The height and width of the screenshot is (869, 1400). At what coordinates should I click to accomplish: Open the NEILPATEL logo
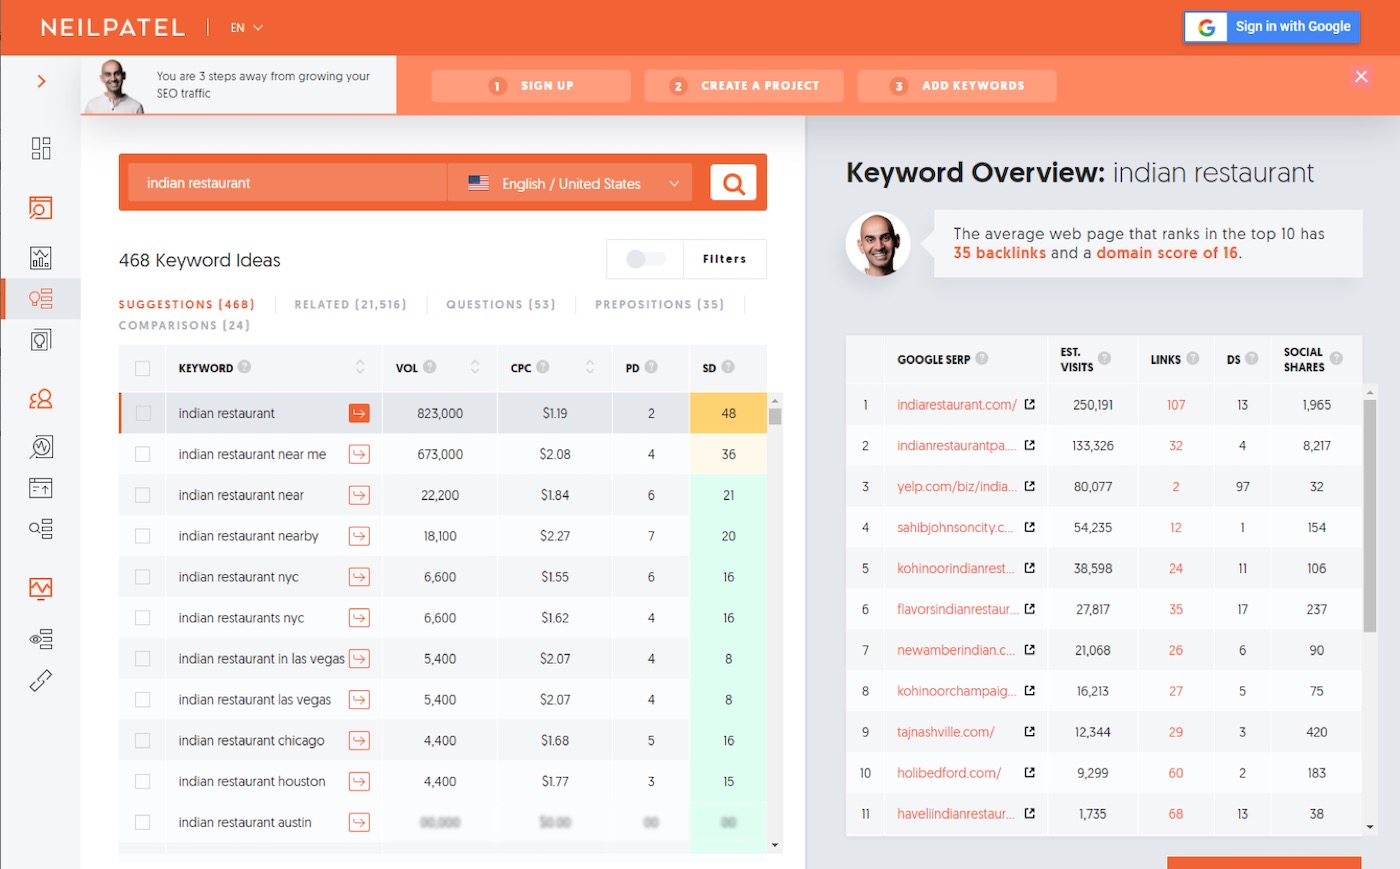tap(113, 28)
